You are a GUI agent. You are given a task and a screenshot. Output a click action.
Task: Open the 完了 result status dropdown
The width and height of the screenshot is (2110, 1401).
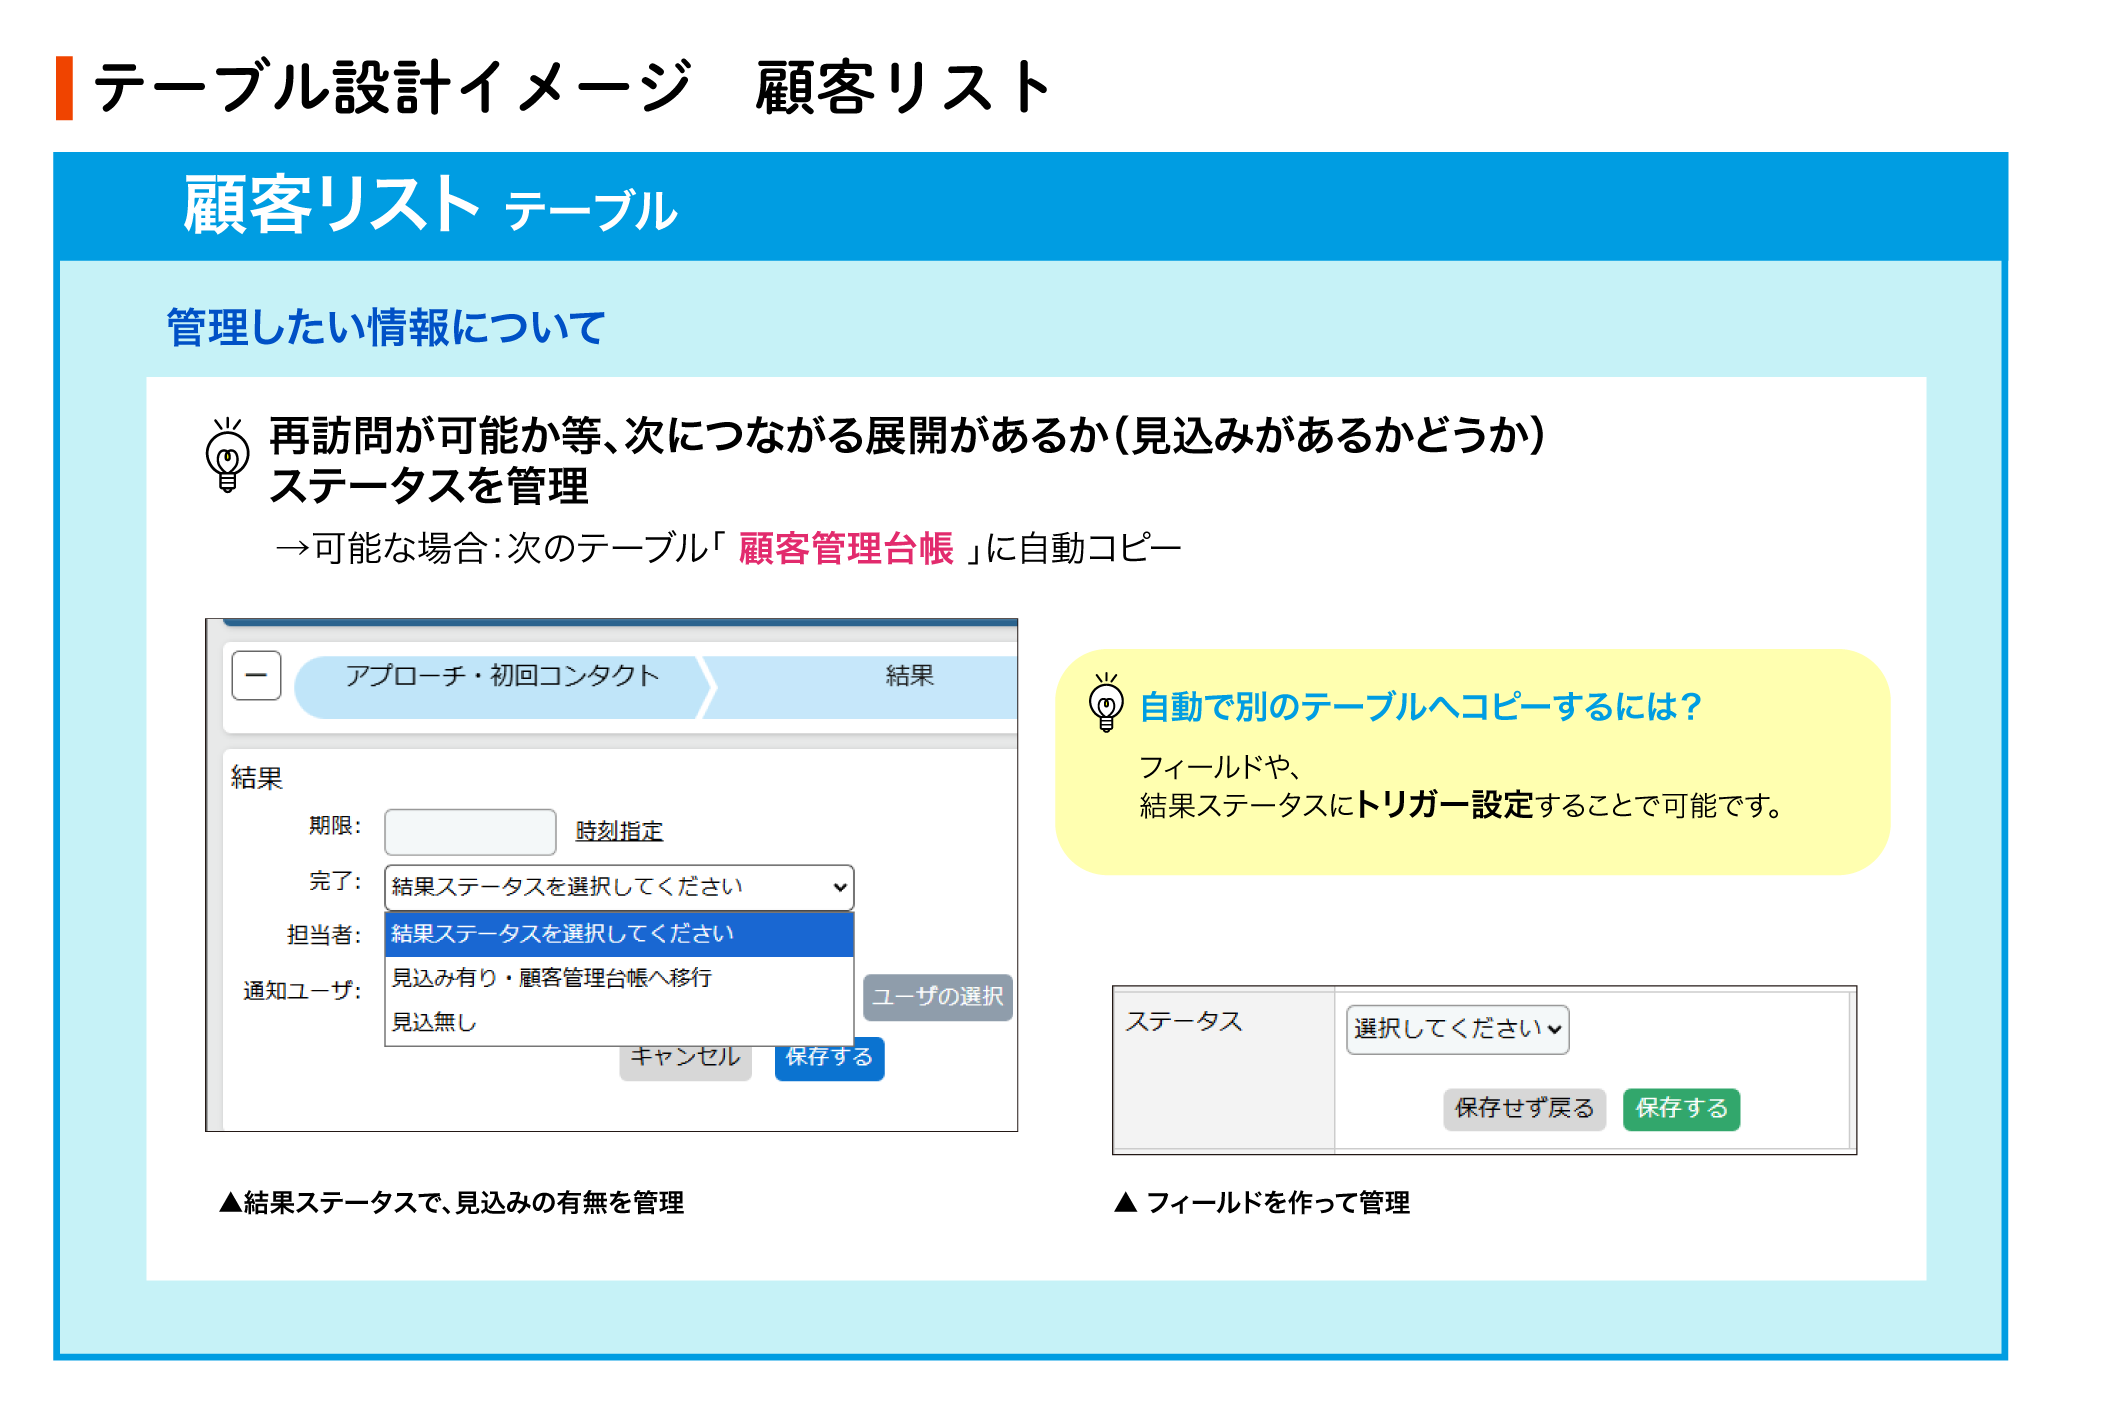(618, 887)
